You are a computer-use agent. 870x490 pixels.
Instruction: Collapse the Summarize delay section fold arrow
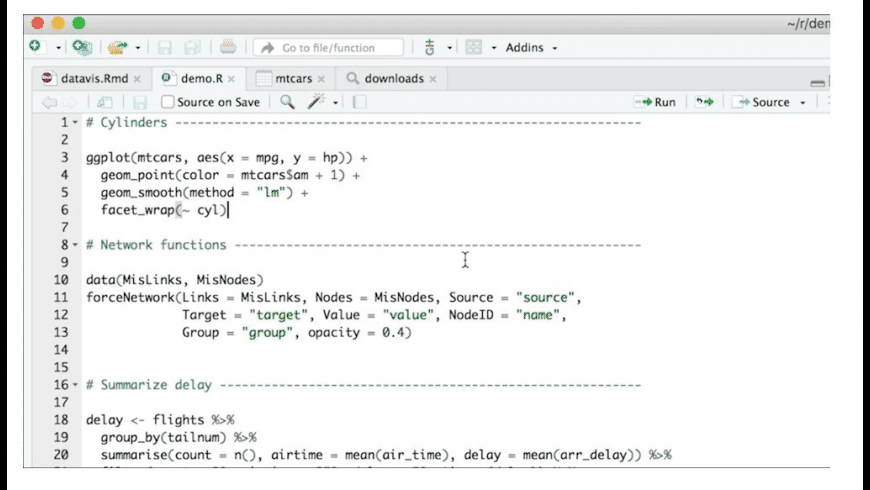[x=74, y=385]
